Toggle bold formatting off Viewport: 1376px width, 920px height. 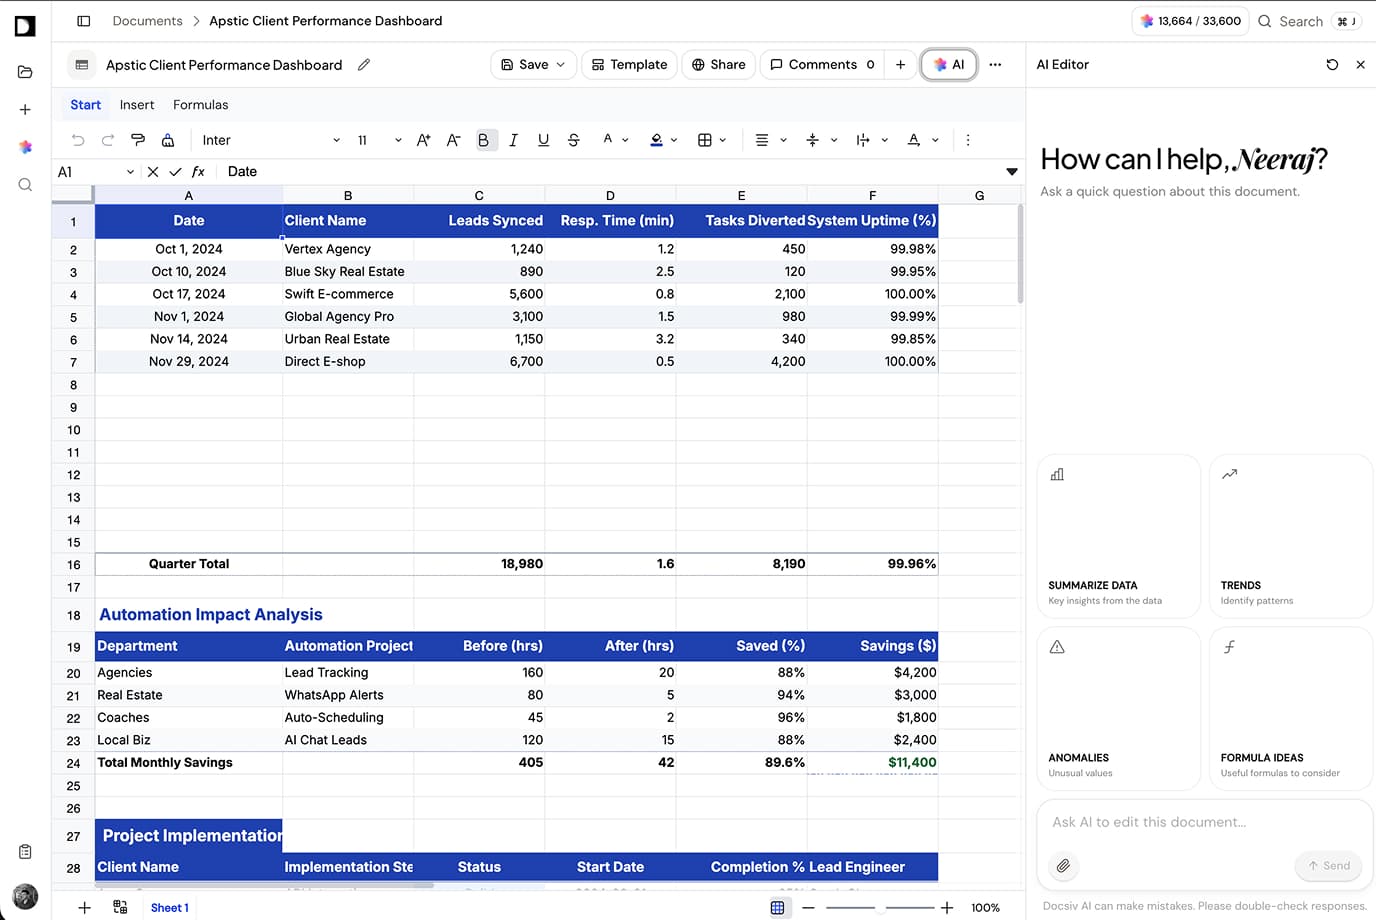point(484,140)
